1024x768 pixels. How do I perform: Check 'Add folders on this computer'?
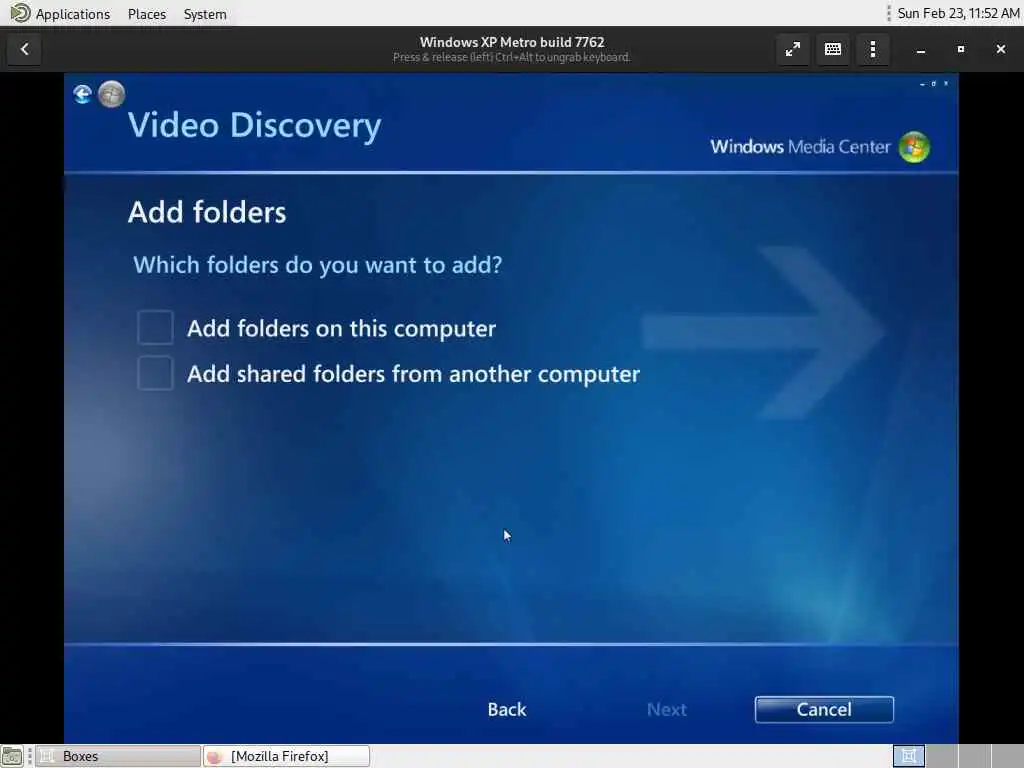tap(155, 327)
